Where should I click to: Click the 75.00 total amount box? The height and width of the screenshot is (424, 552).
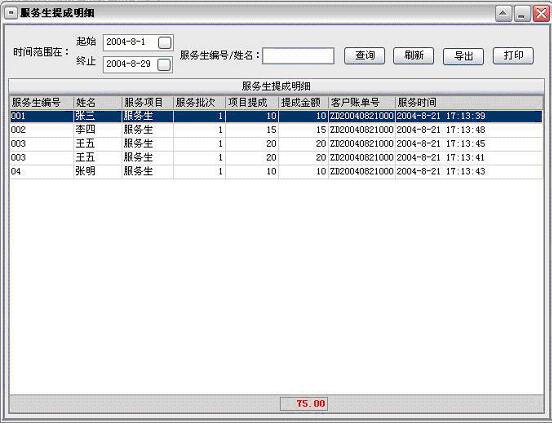coord(304,404)
